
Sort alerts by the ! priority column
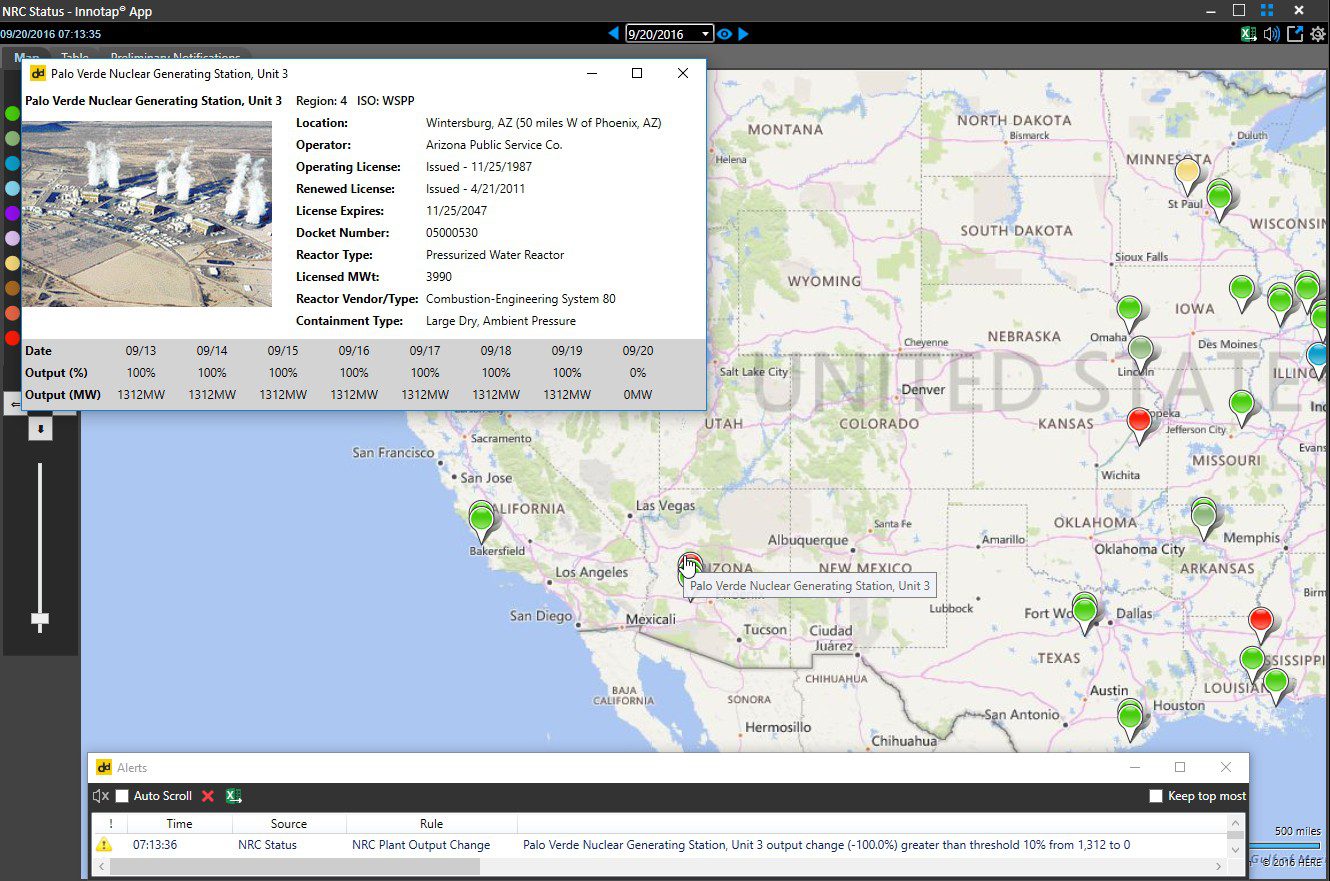pyautogui.click(x=110, y=824)
